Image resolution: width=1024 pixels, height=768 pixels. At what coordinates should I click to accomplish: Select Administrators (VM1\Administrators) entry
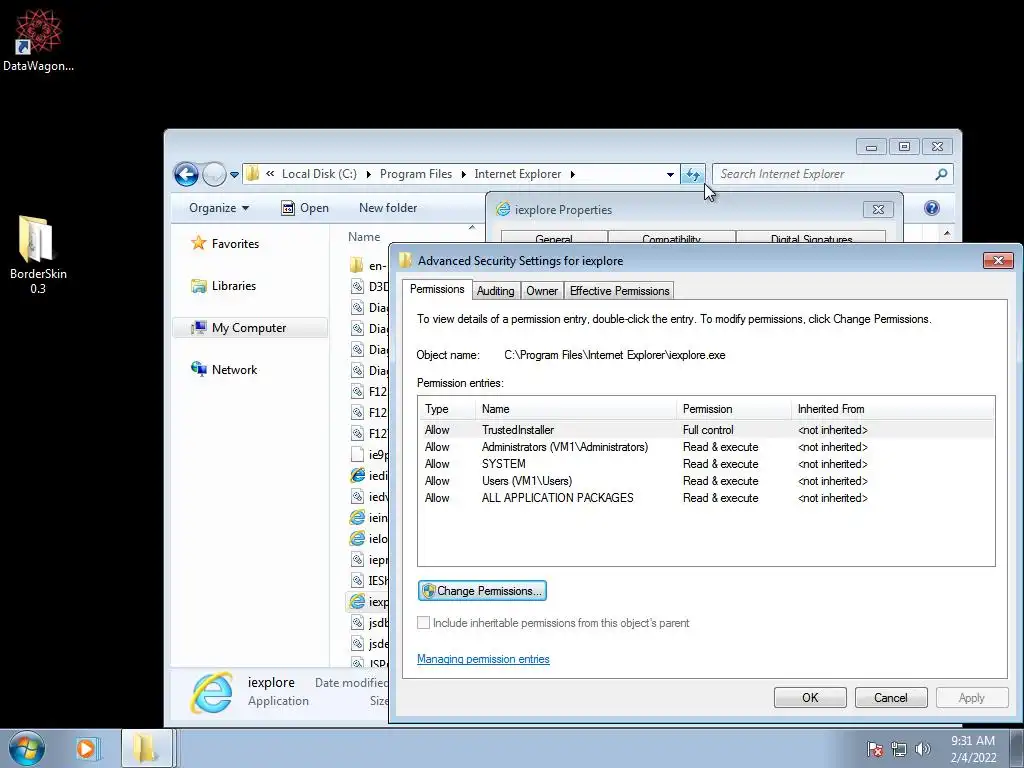click(707, 447)
